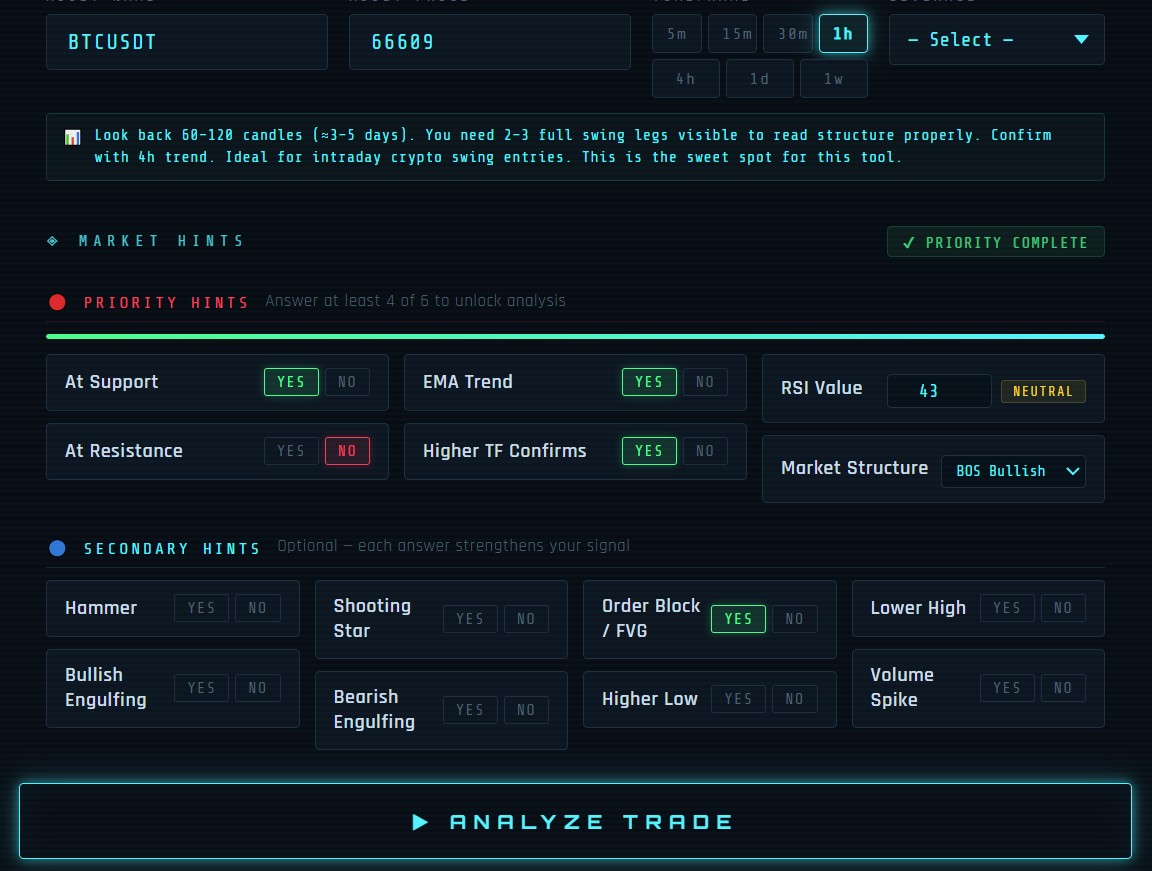Select the 1h timeframe
Screen dimensions: 1152x871
tap(843, 34)
